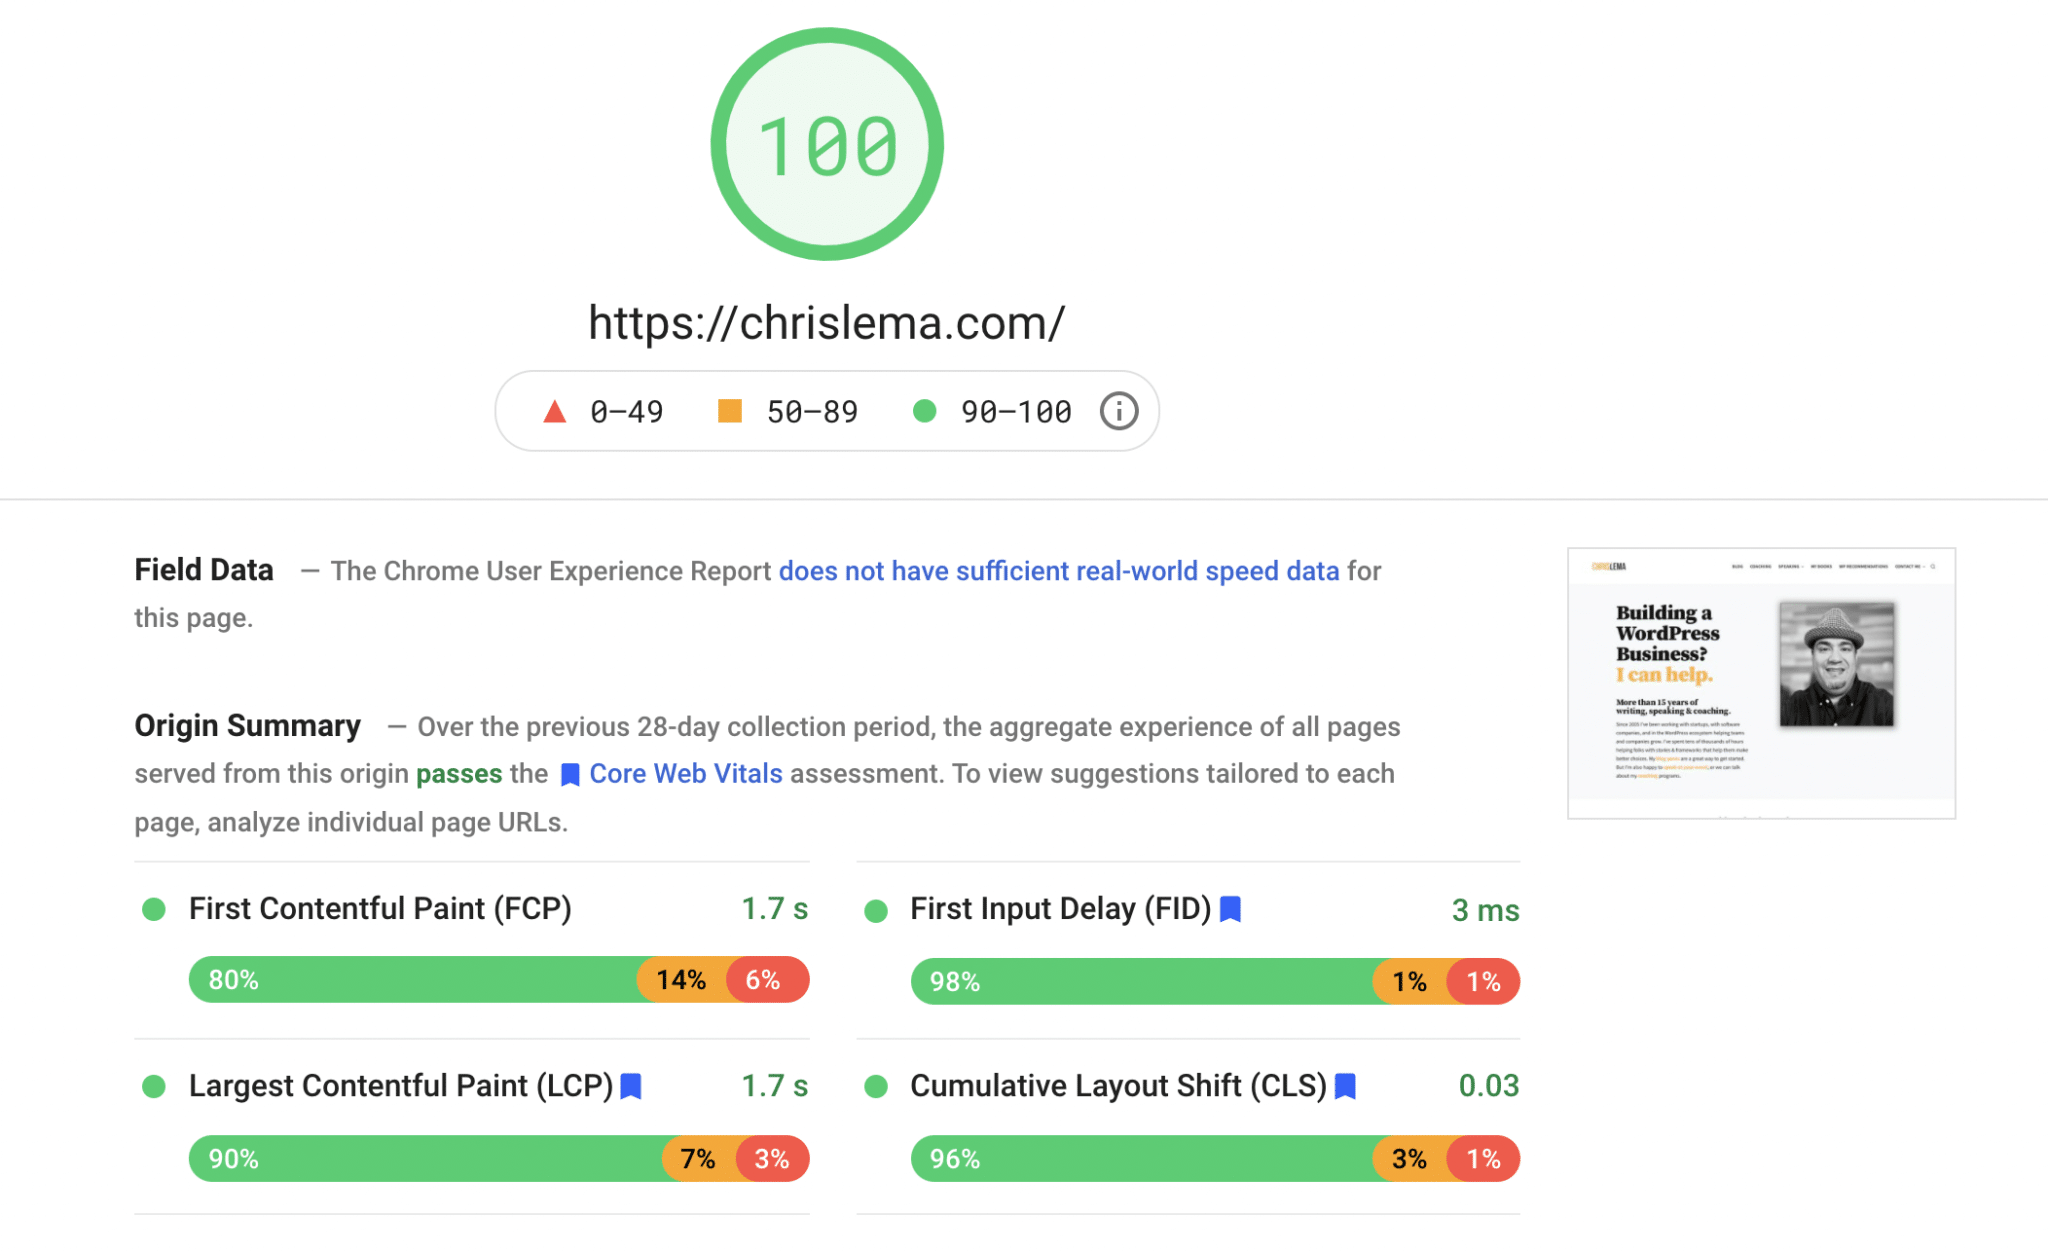The height and width of the screenshot is (1252, 2048).
Task: Click the bookmark icon before Core Web Vitals
Action: click(570, 775)
